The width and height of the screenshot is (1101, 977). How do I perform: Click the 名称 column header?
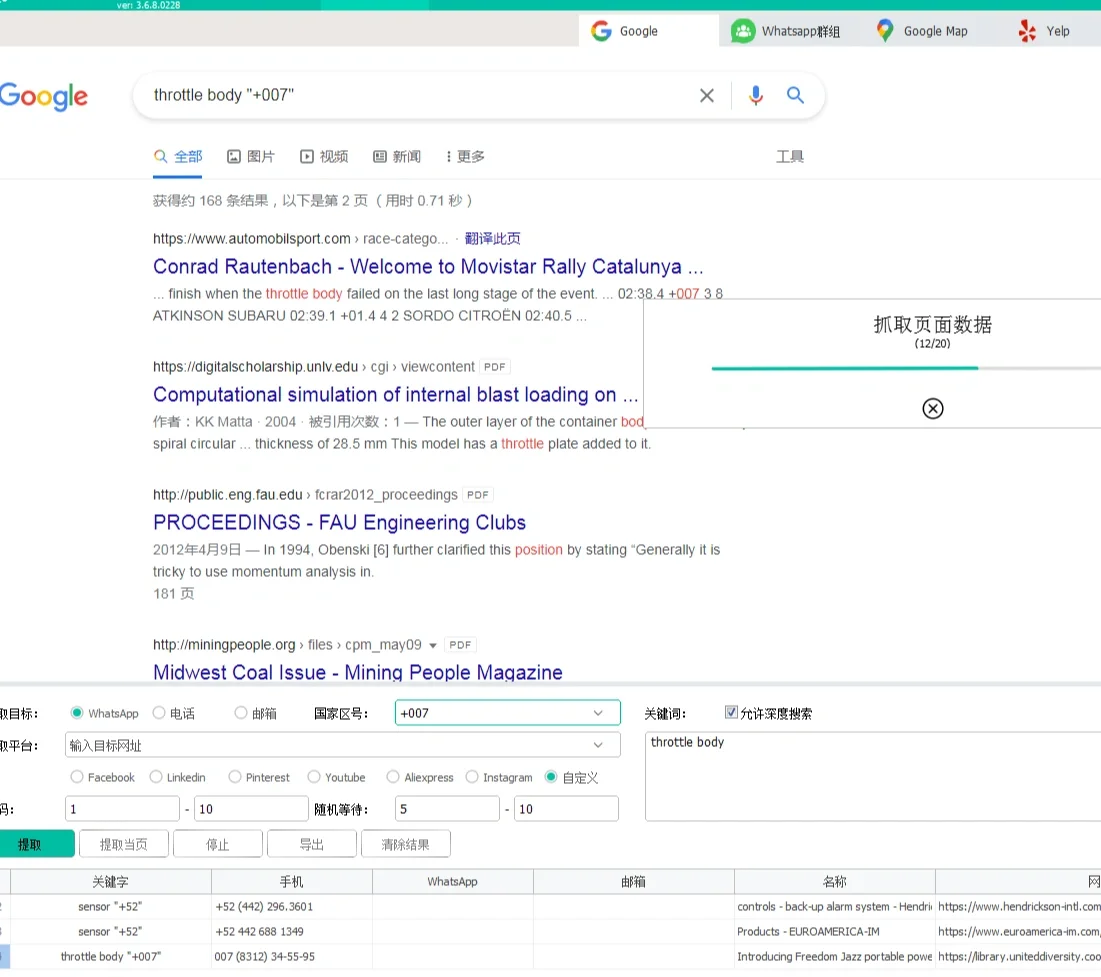pos(834,881)
